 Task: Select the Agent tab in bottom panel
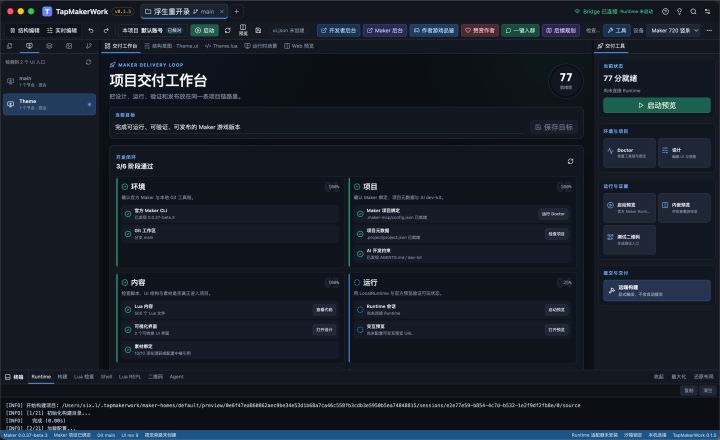176,377
